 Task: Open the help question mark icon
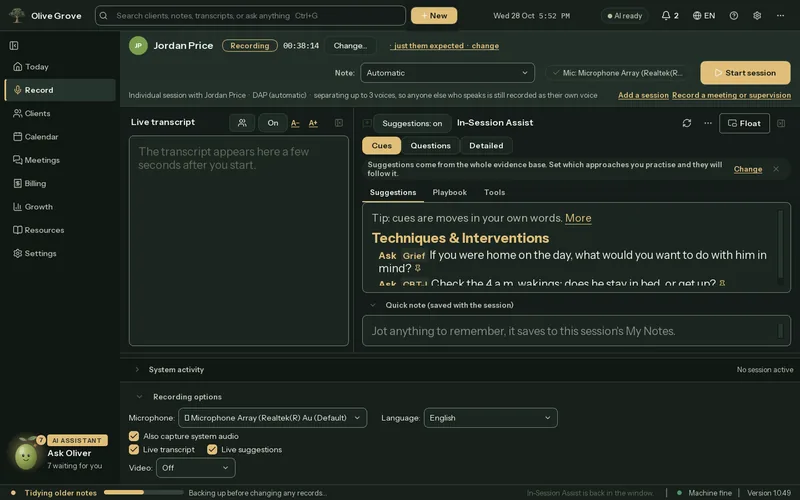click(x=734, y=16)
